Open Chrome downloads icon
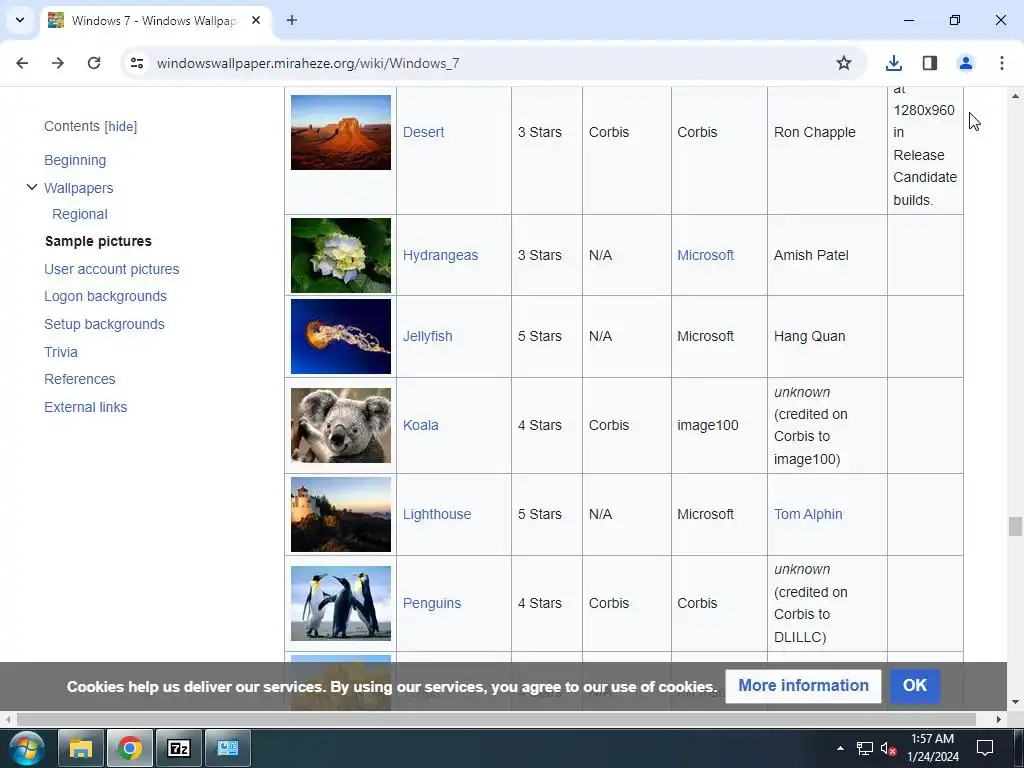Screen dimensions: 1024x768 coord(893,63)
